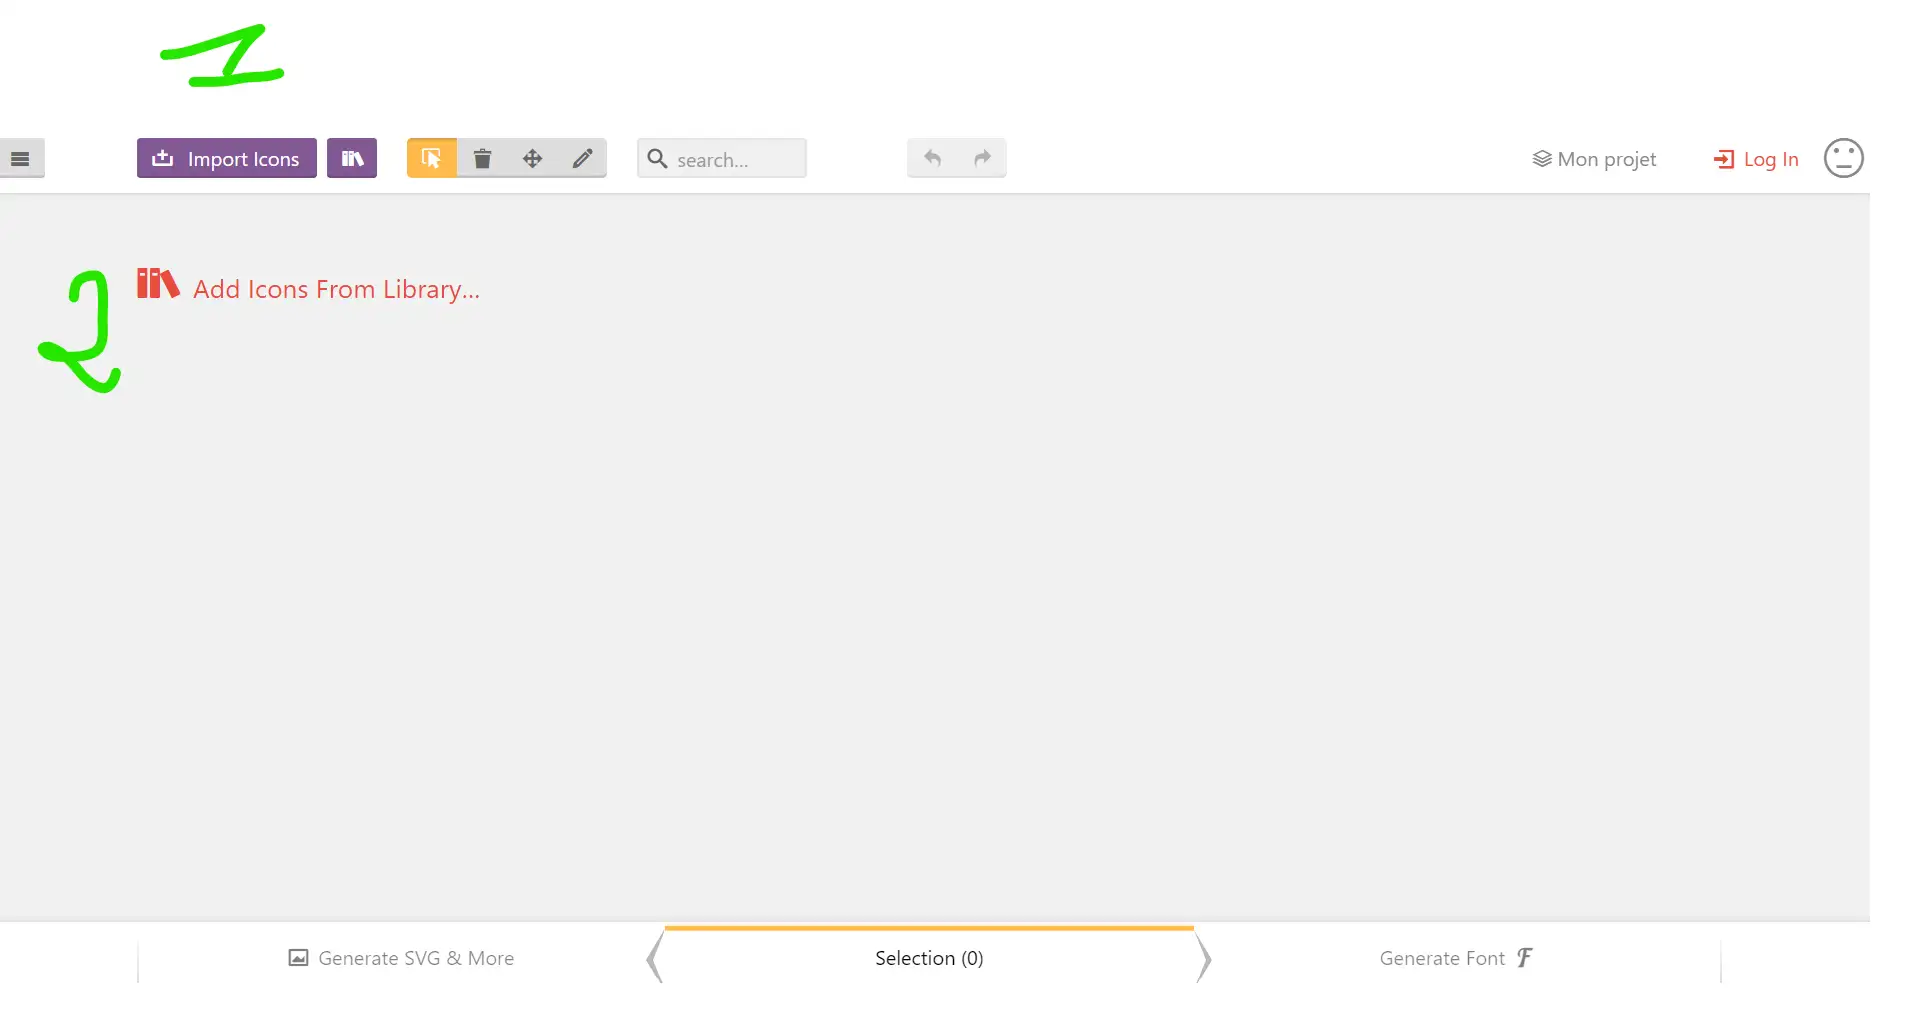Choose the Edit pencil tool
Viewport: 1910px width, 1017px height.
582,159
